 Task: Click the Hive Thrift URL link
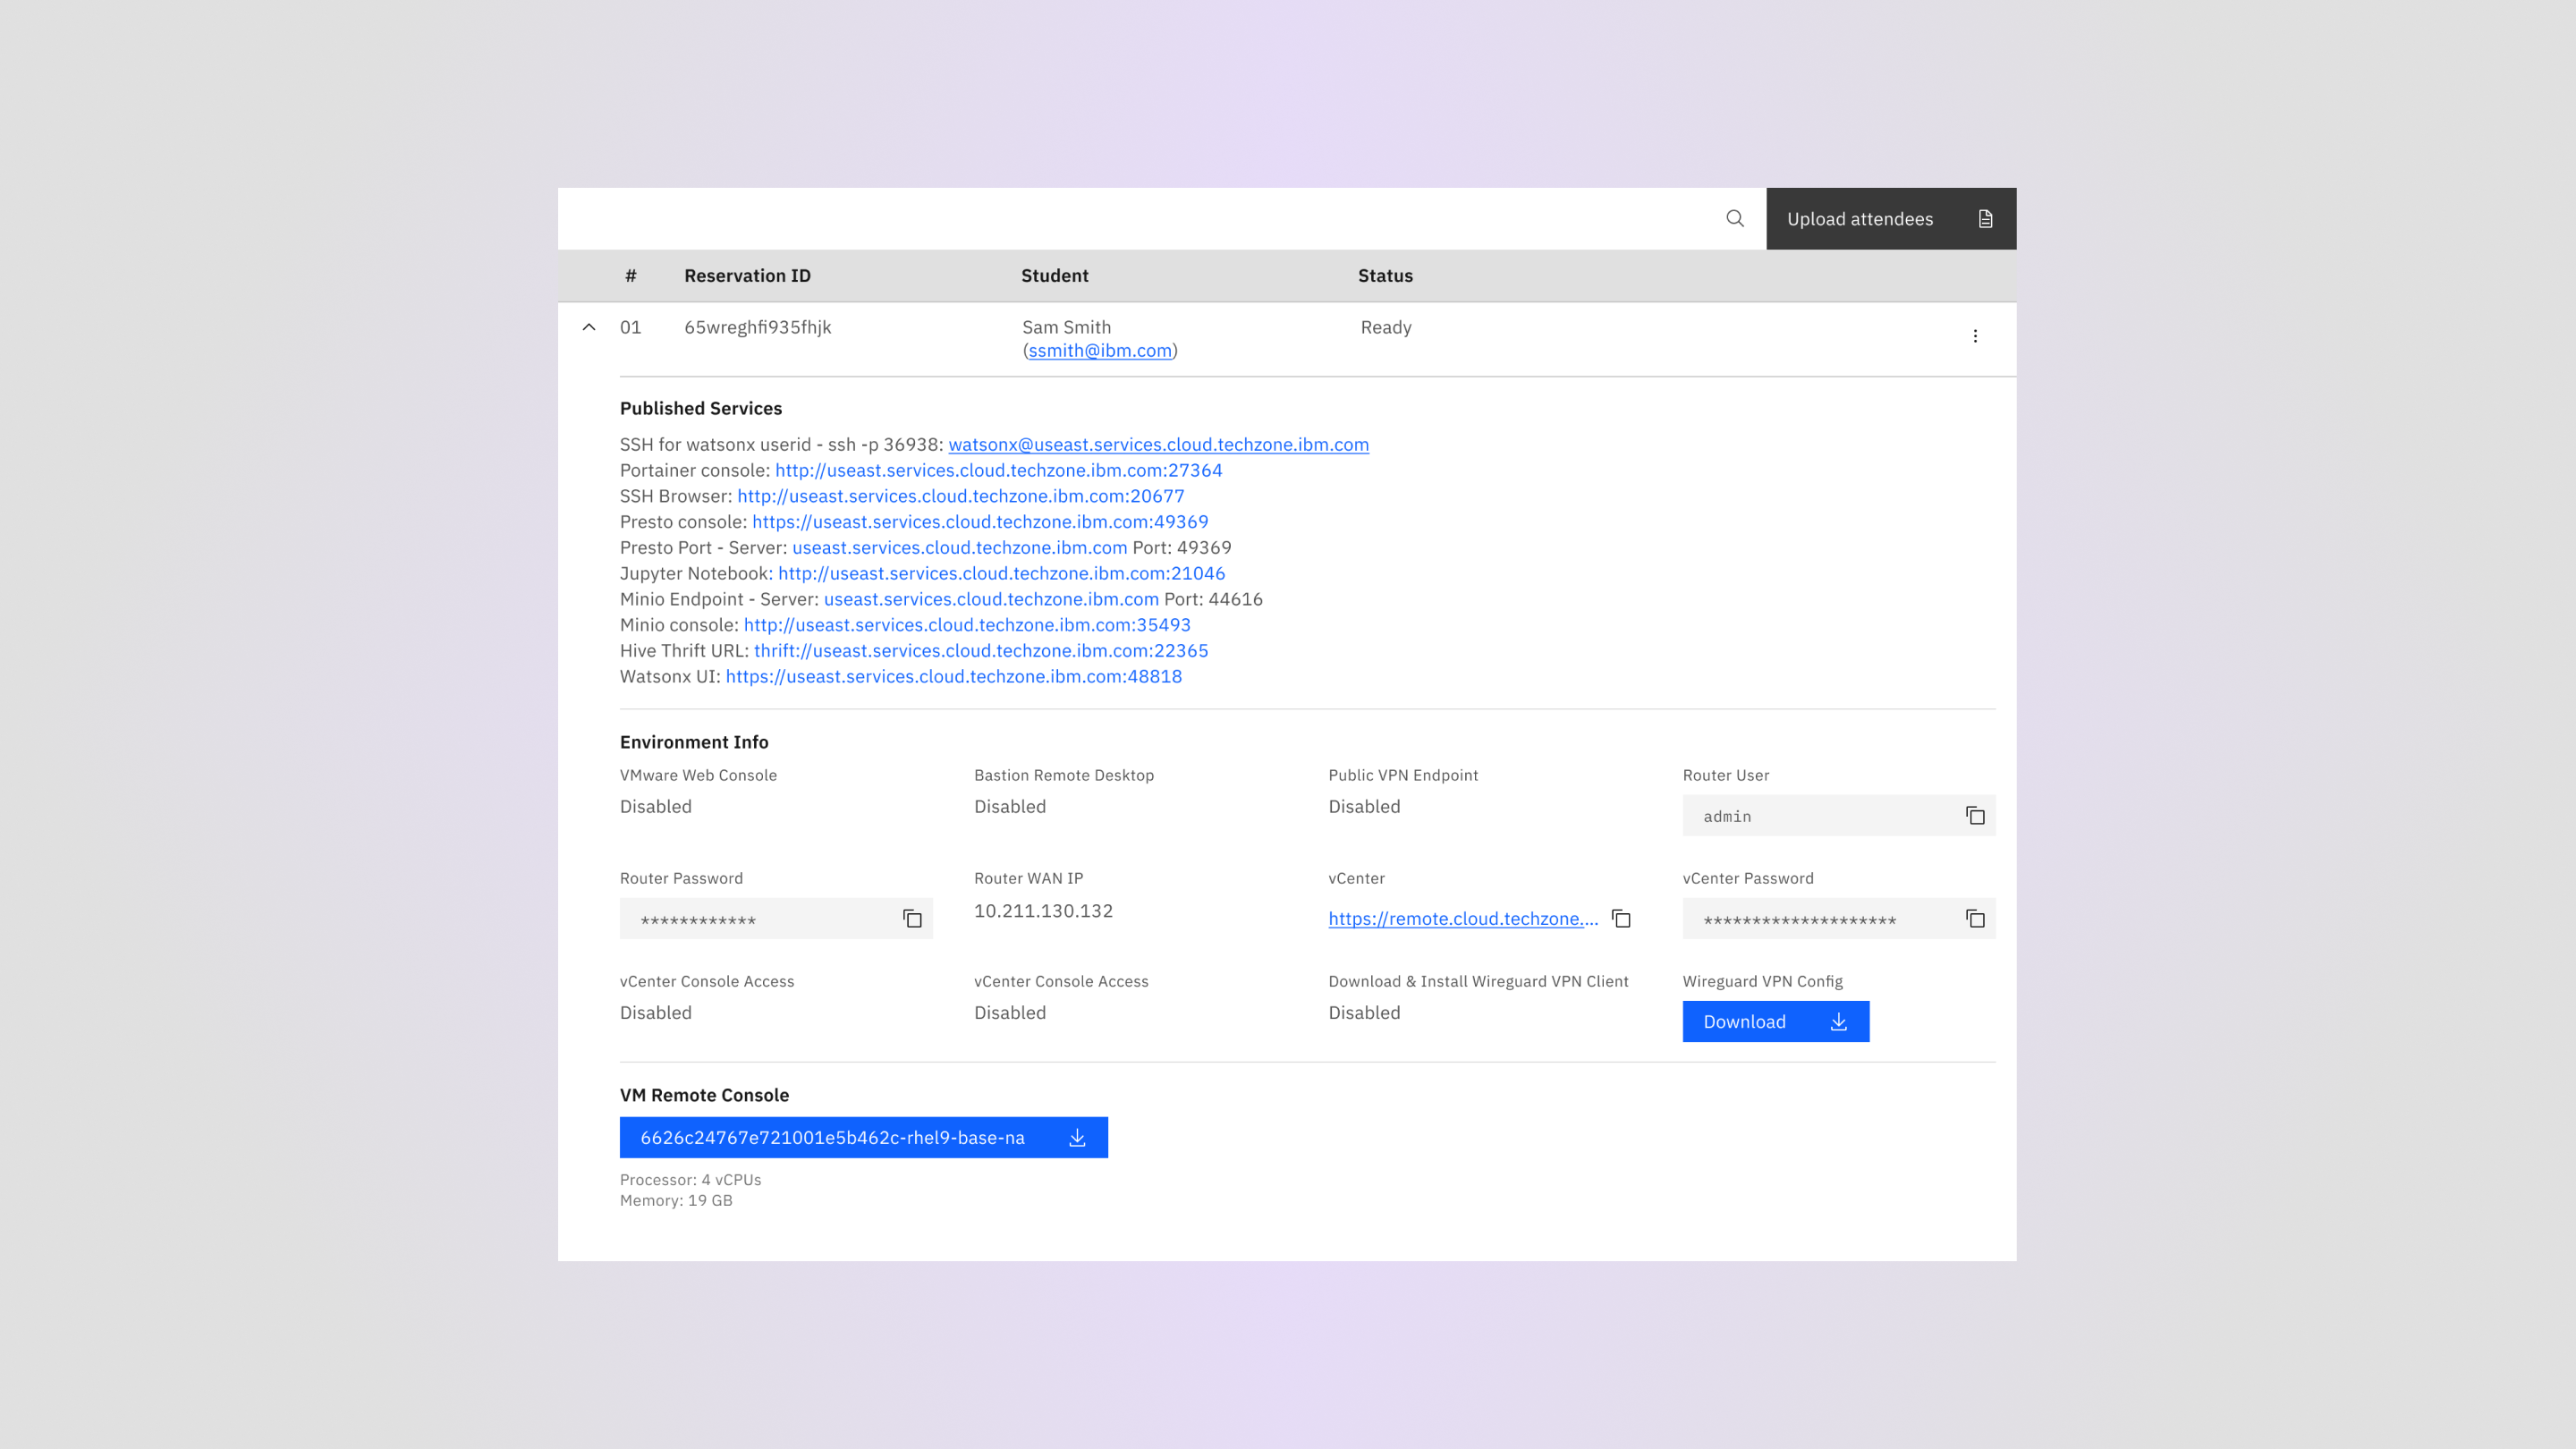(x=980, y=651)
